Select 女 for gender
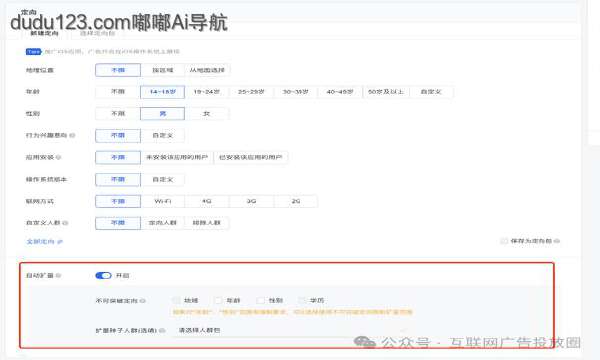The height and width of the screenshot is (360, 600). [207, 114]
